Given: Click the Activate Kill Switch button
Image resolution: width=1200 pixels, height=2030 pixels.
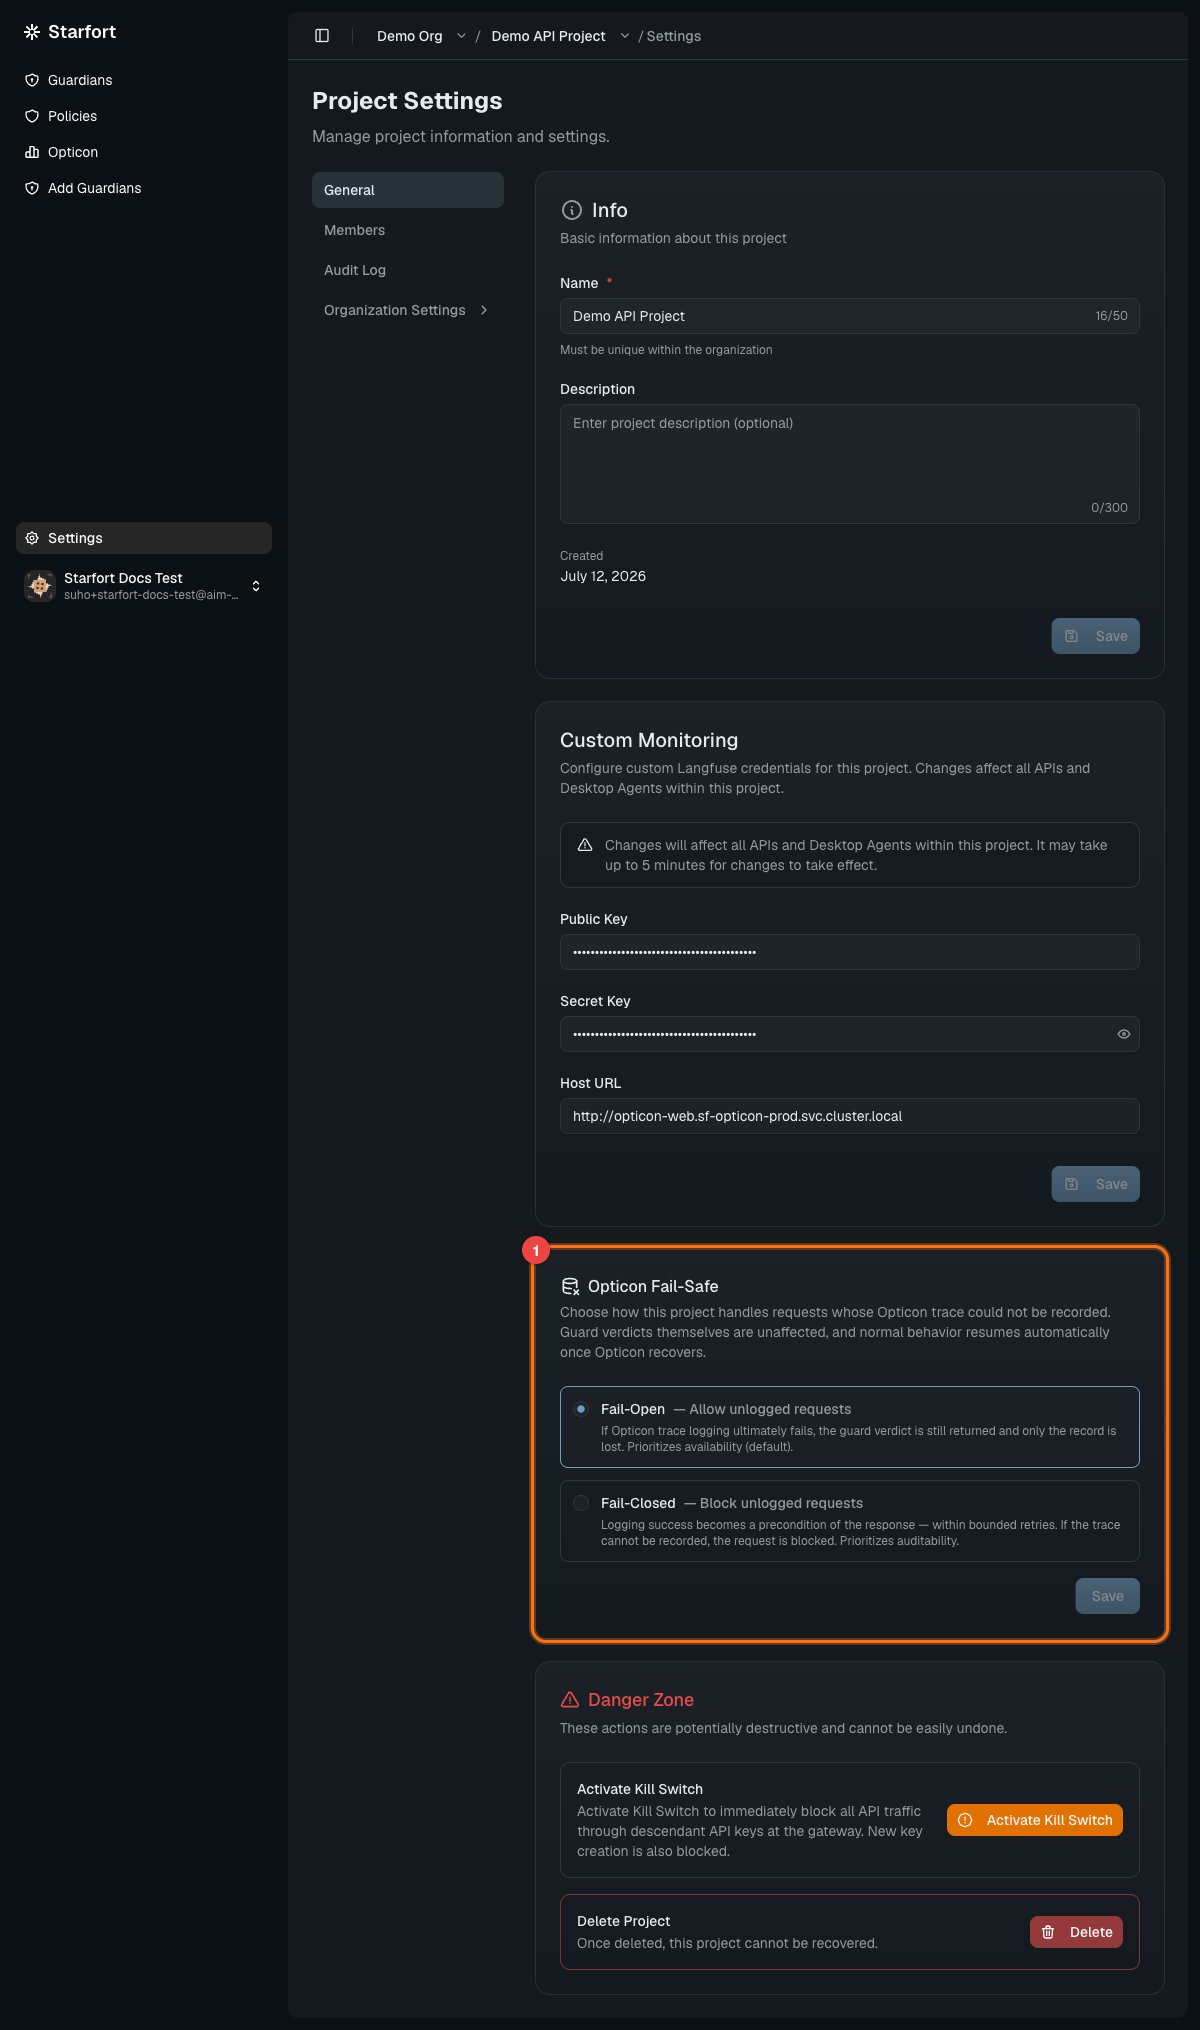Looking at the screenshot, I should [x=1035, y=1820].
